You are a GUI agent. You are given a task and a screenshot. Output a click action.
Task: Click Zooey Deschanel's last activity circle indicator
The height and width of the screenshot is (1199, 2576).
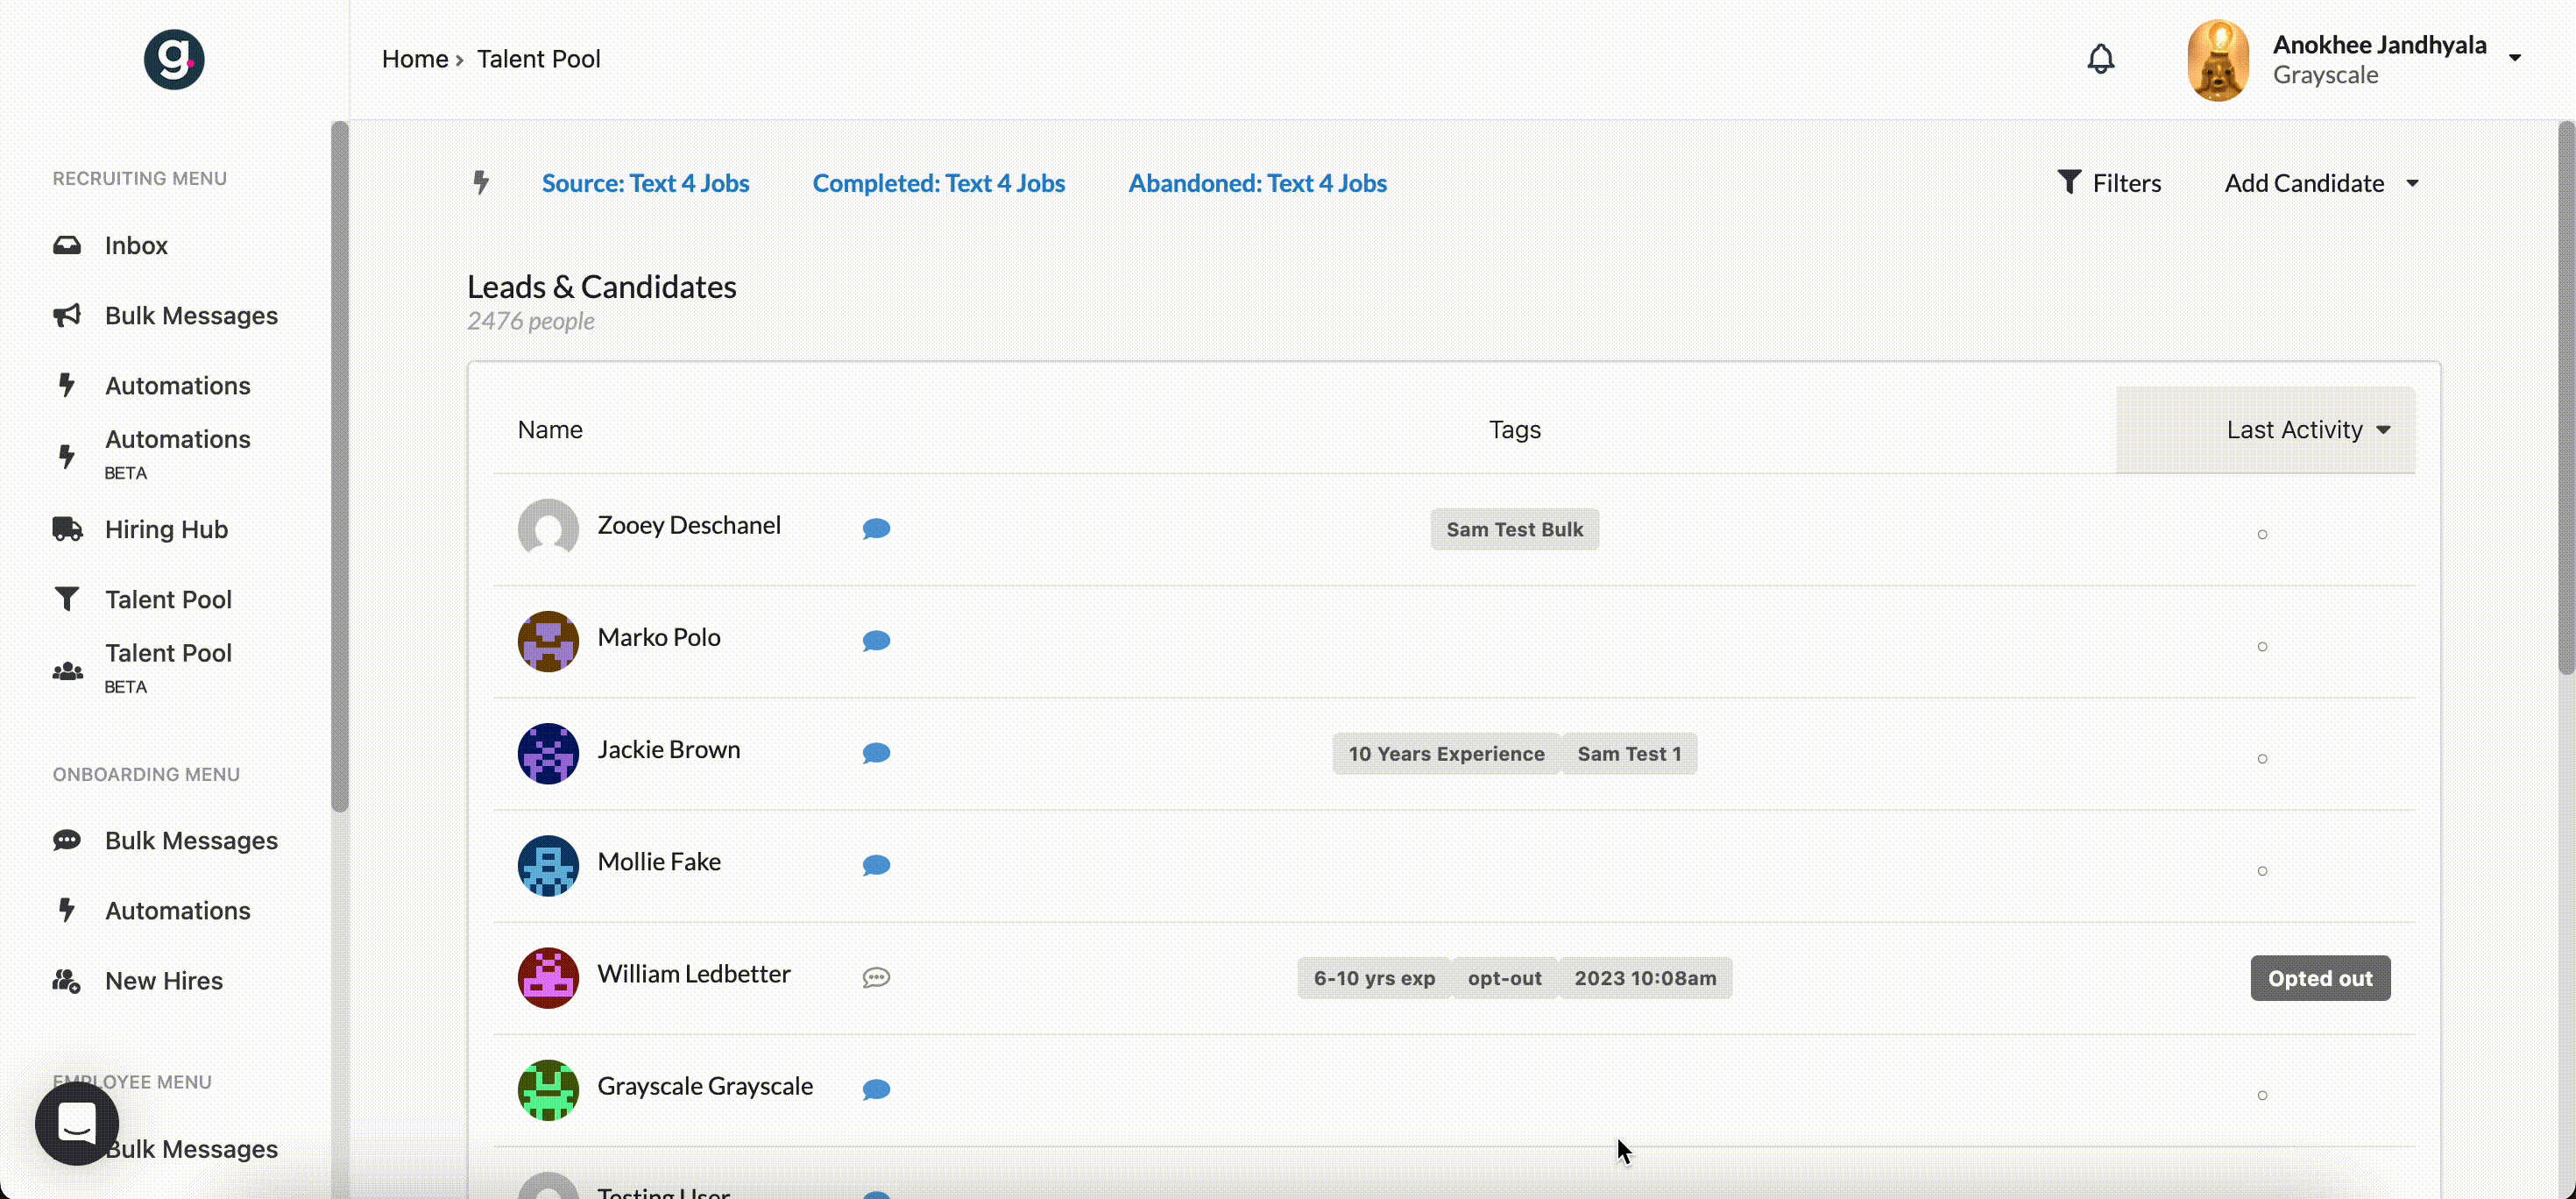(x=2262, y=535)
